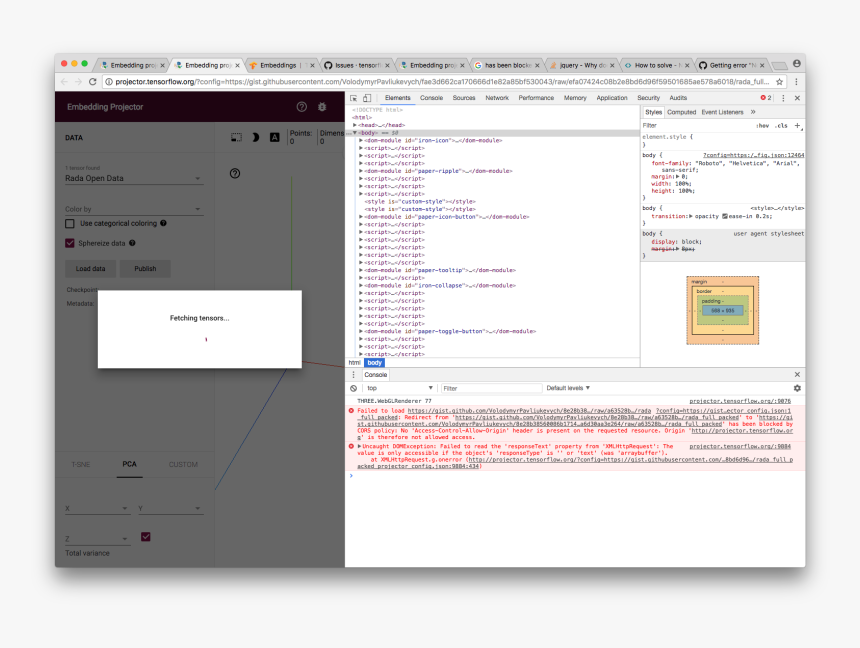Image resolution: width=860 pixels, height=648 pixels.
Task: Uncheck the Sphereize data checkbox
Action: point(70,243)
